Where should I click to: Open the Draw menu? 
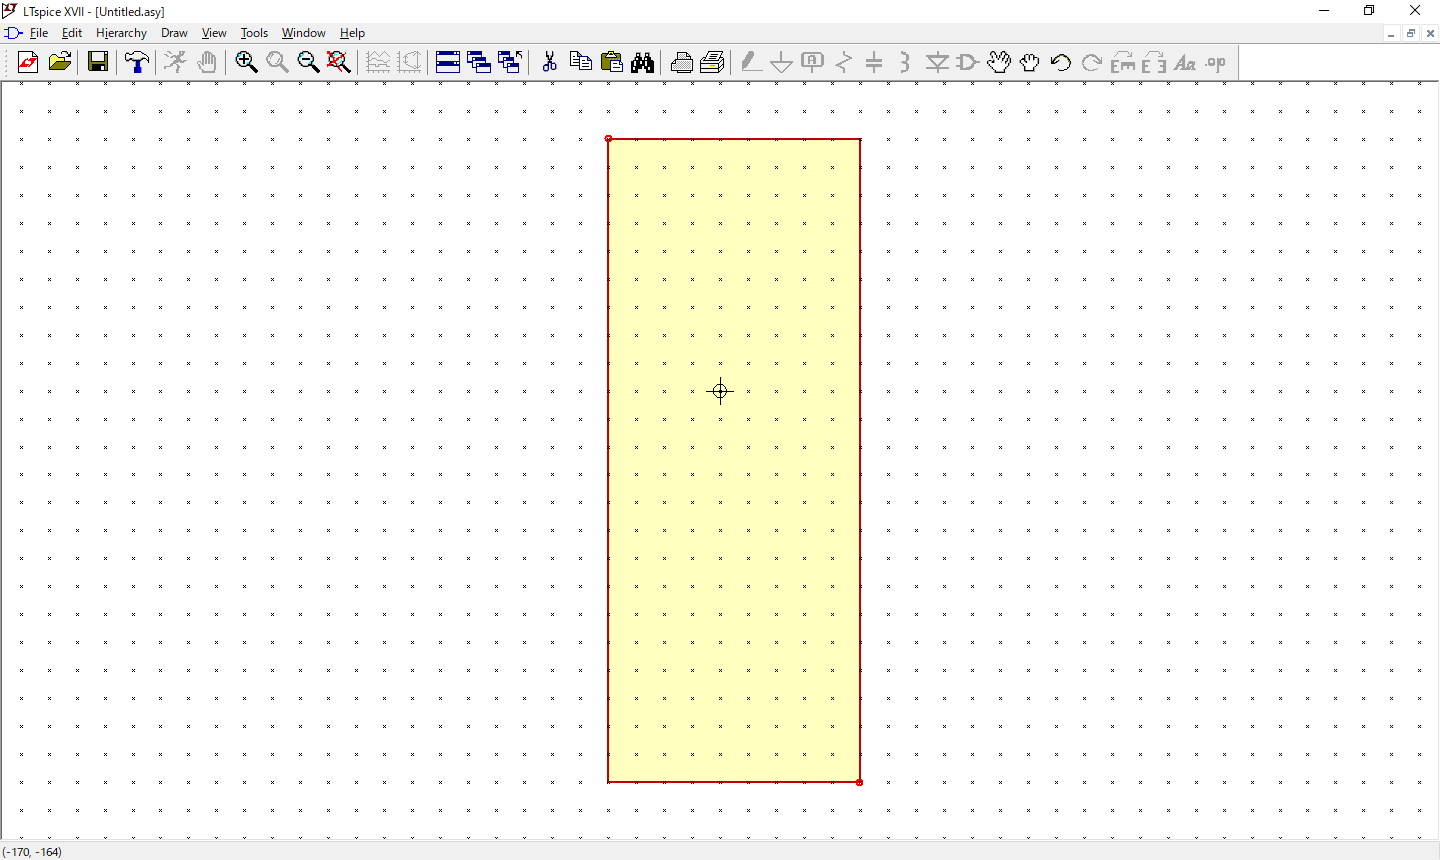point(174,32)
